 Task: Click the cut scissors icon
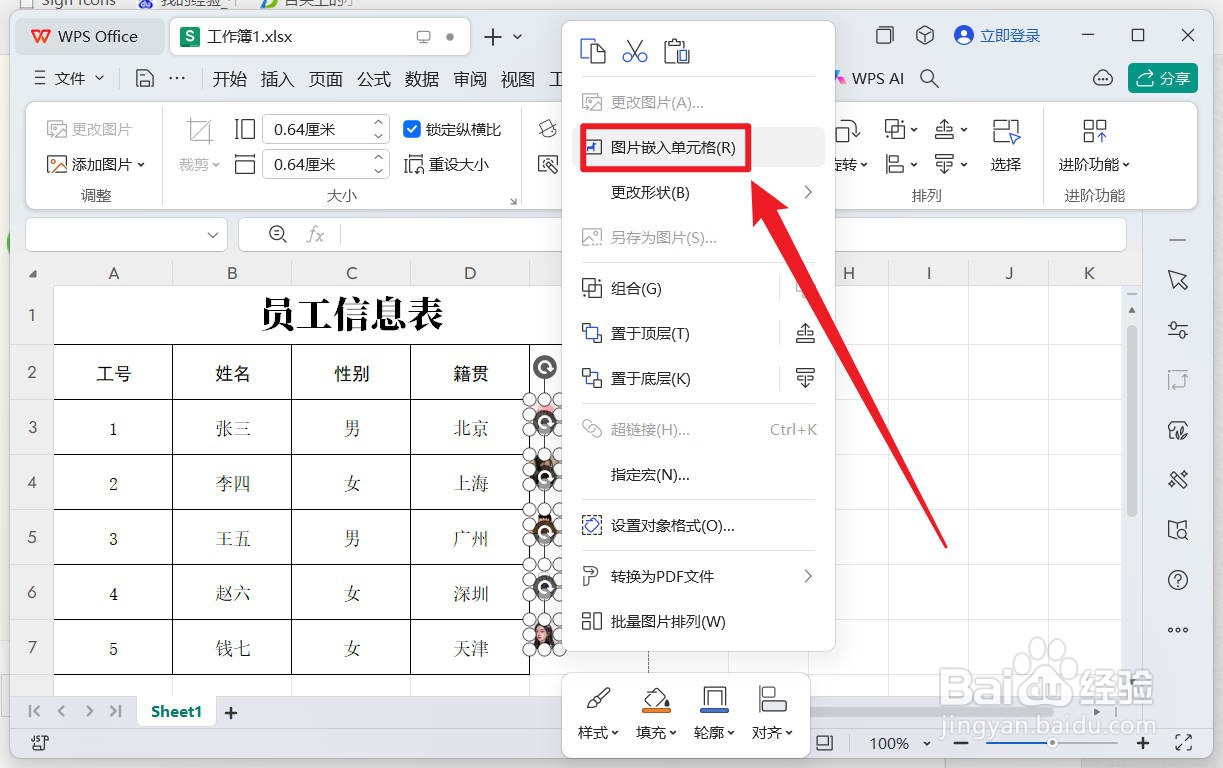635,50
